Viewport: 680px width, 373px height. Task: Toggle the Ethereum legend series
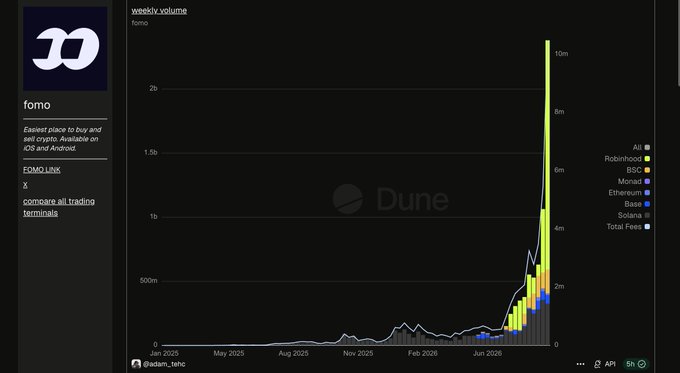[x=629, y=193]
